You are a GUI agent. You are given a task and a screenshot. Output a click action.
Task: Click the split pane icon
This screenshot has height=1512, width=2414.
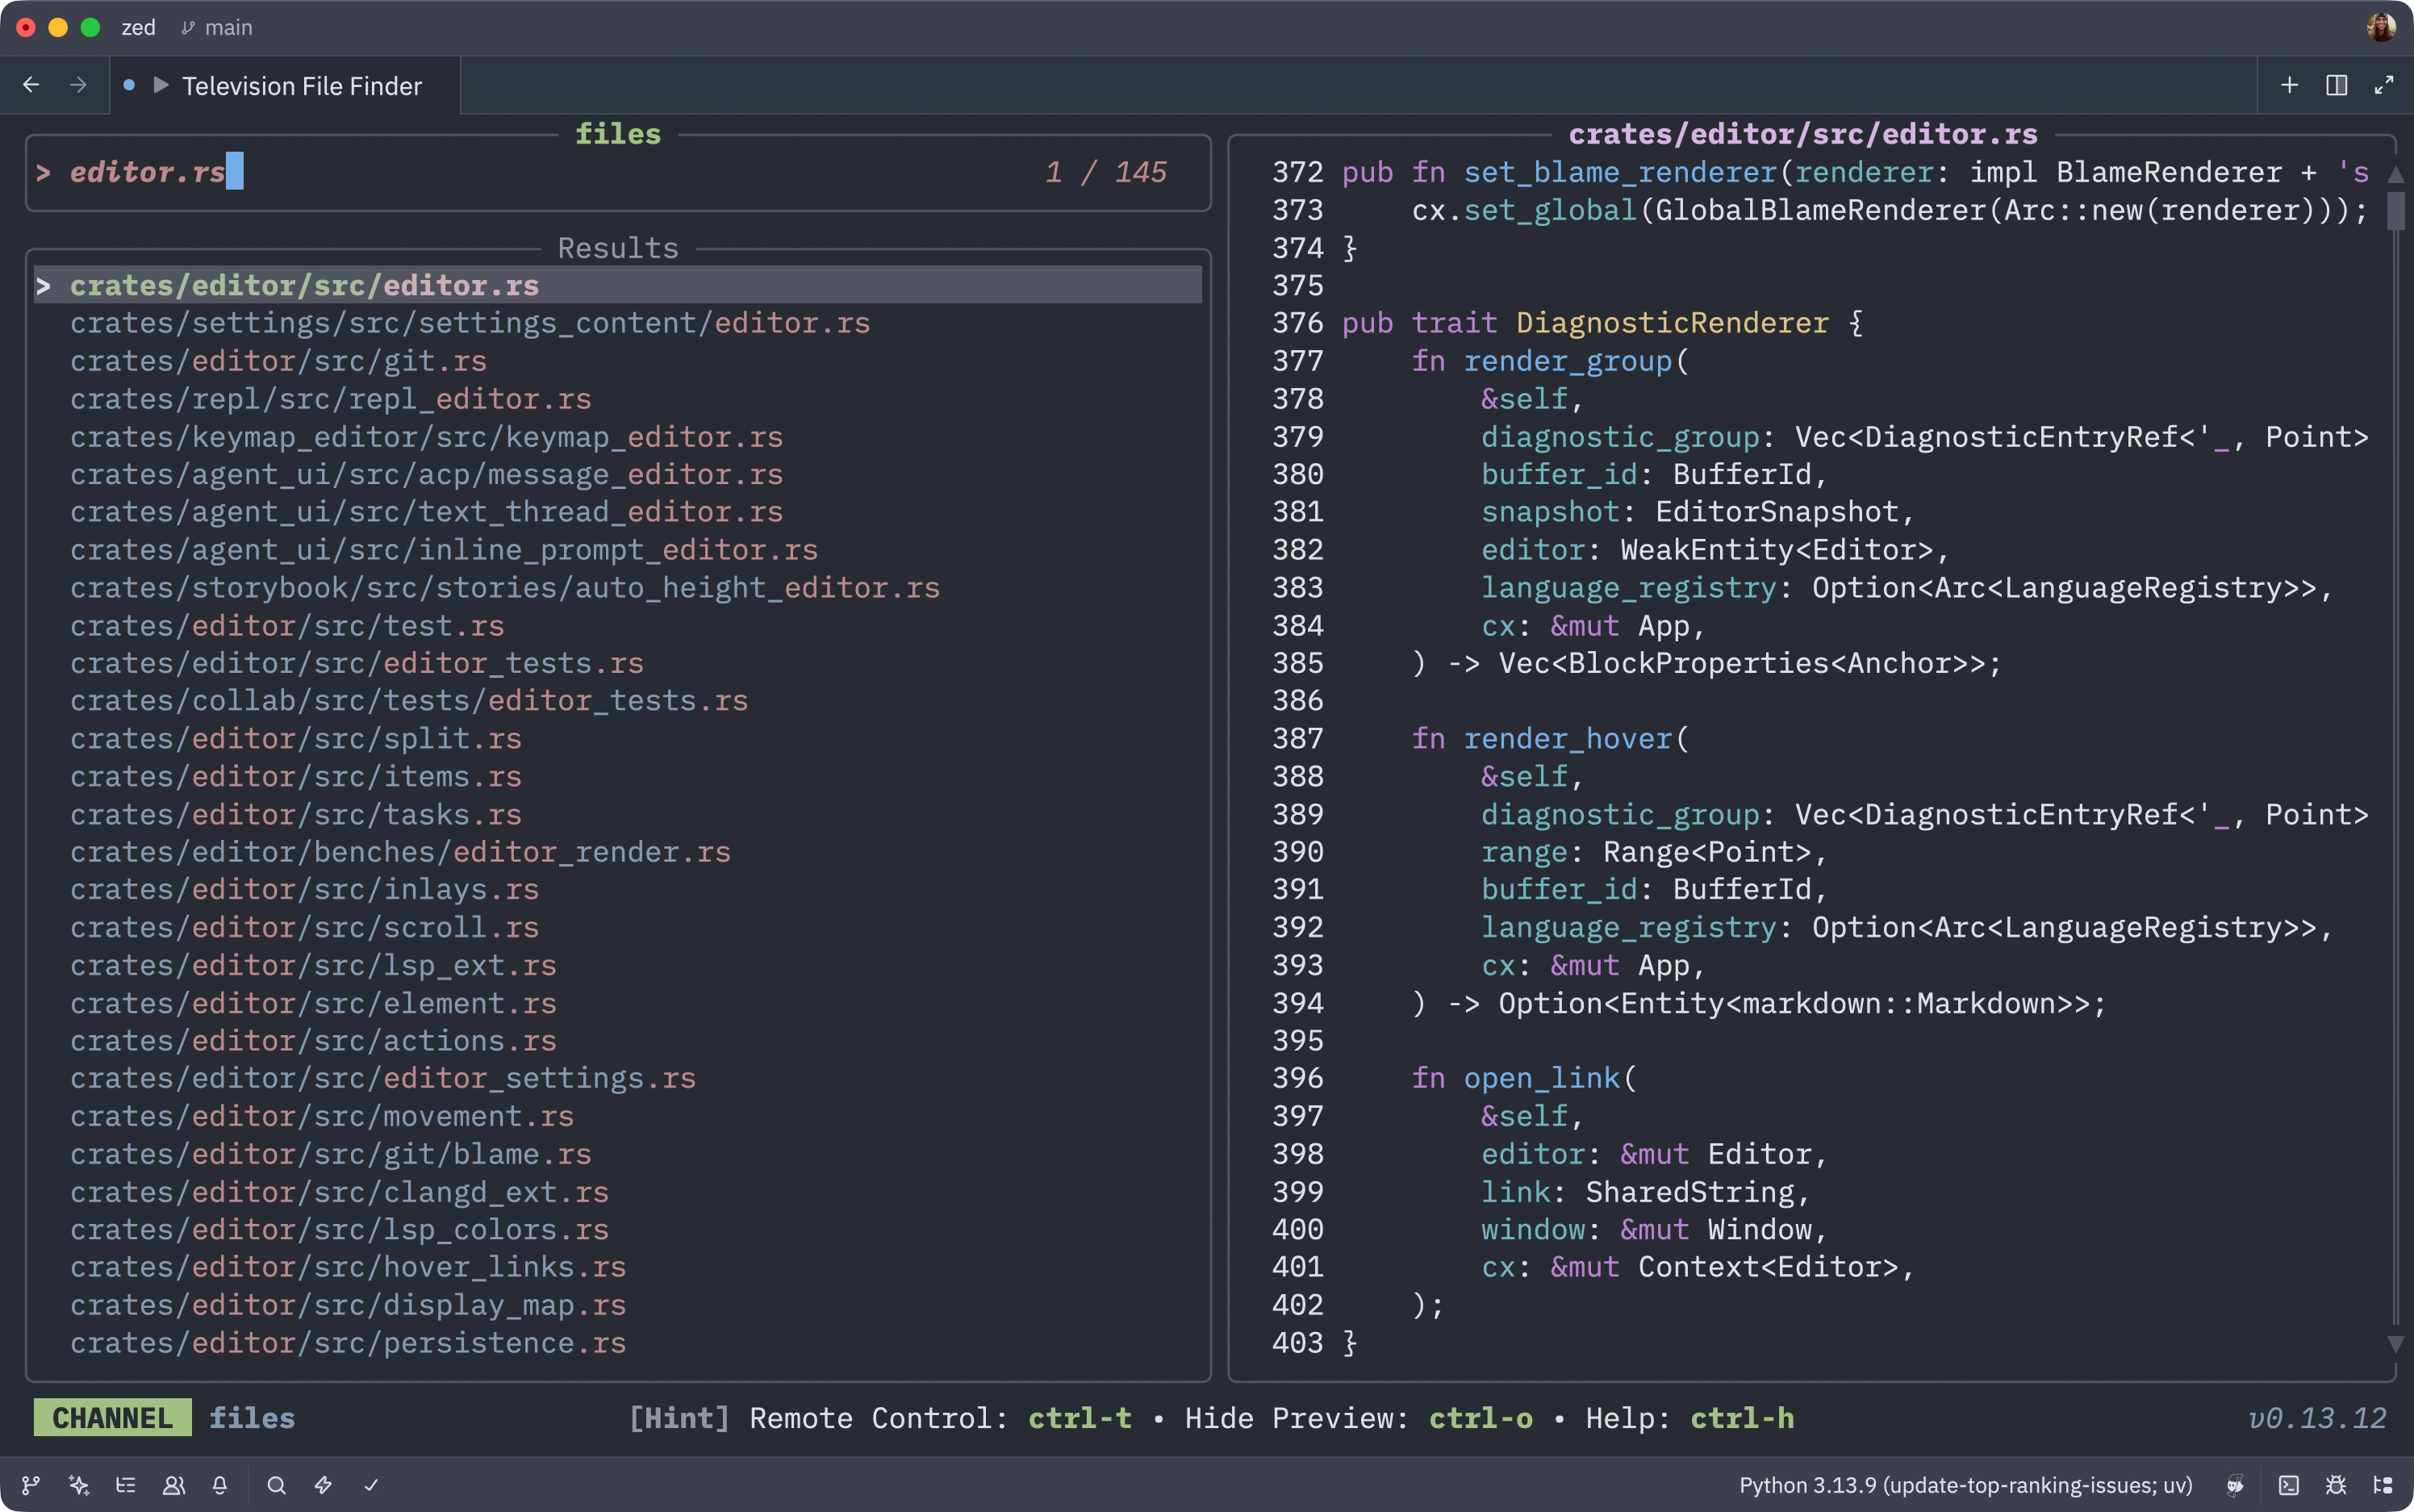[x=2336, y=85]
